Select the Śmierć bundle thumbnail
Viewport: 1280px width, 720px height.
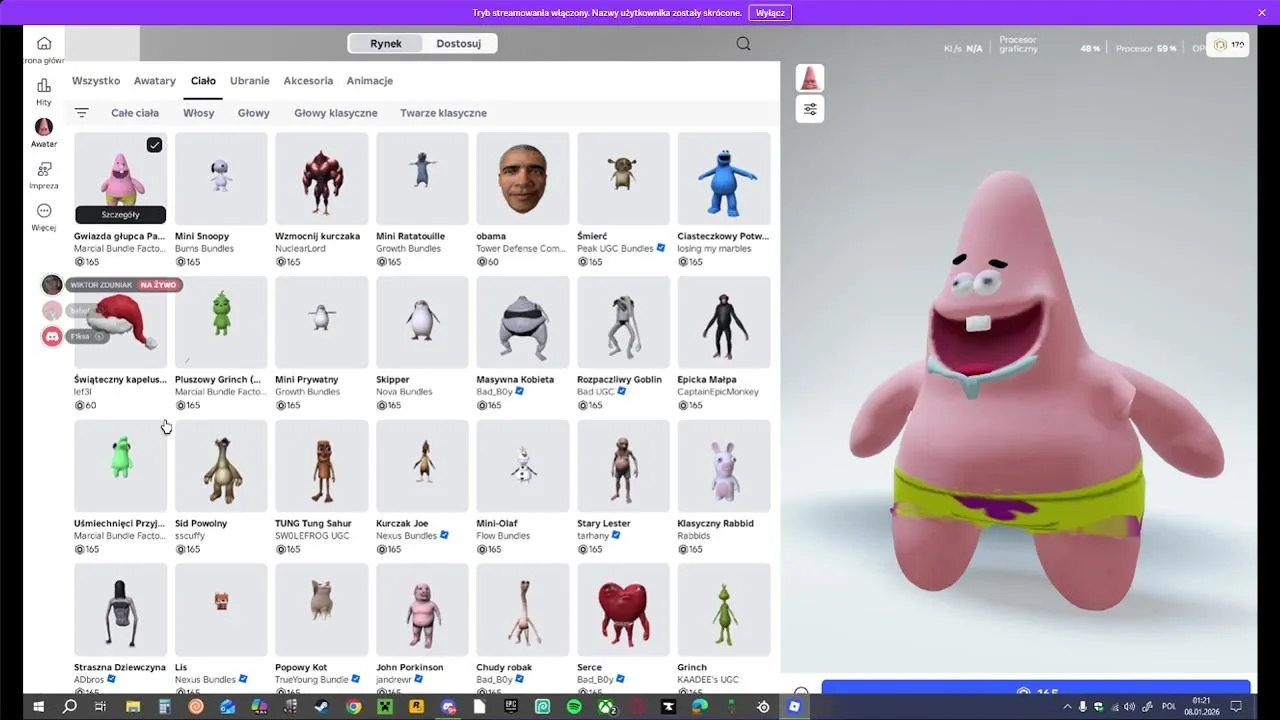pos(623,179)
